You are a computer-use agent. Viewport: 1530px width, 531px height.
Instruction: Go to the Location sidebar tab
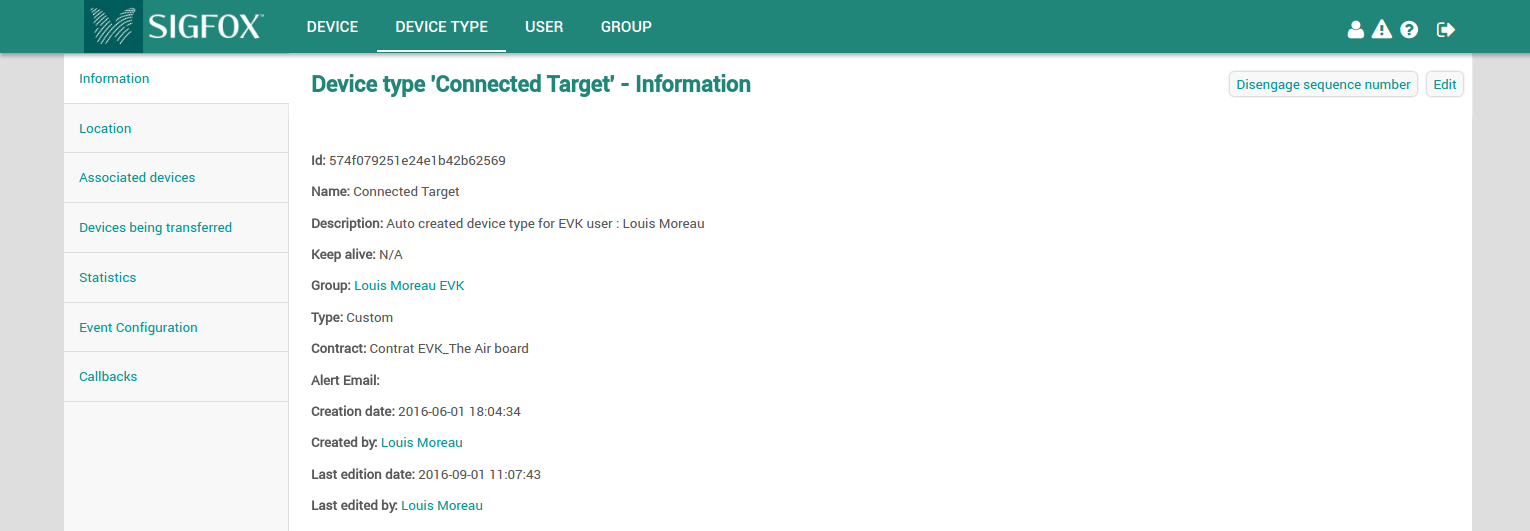pyautogui.click(x=176, y=128)
